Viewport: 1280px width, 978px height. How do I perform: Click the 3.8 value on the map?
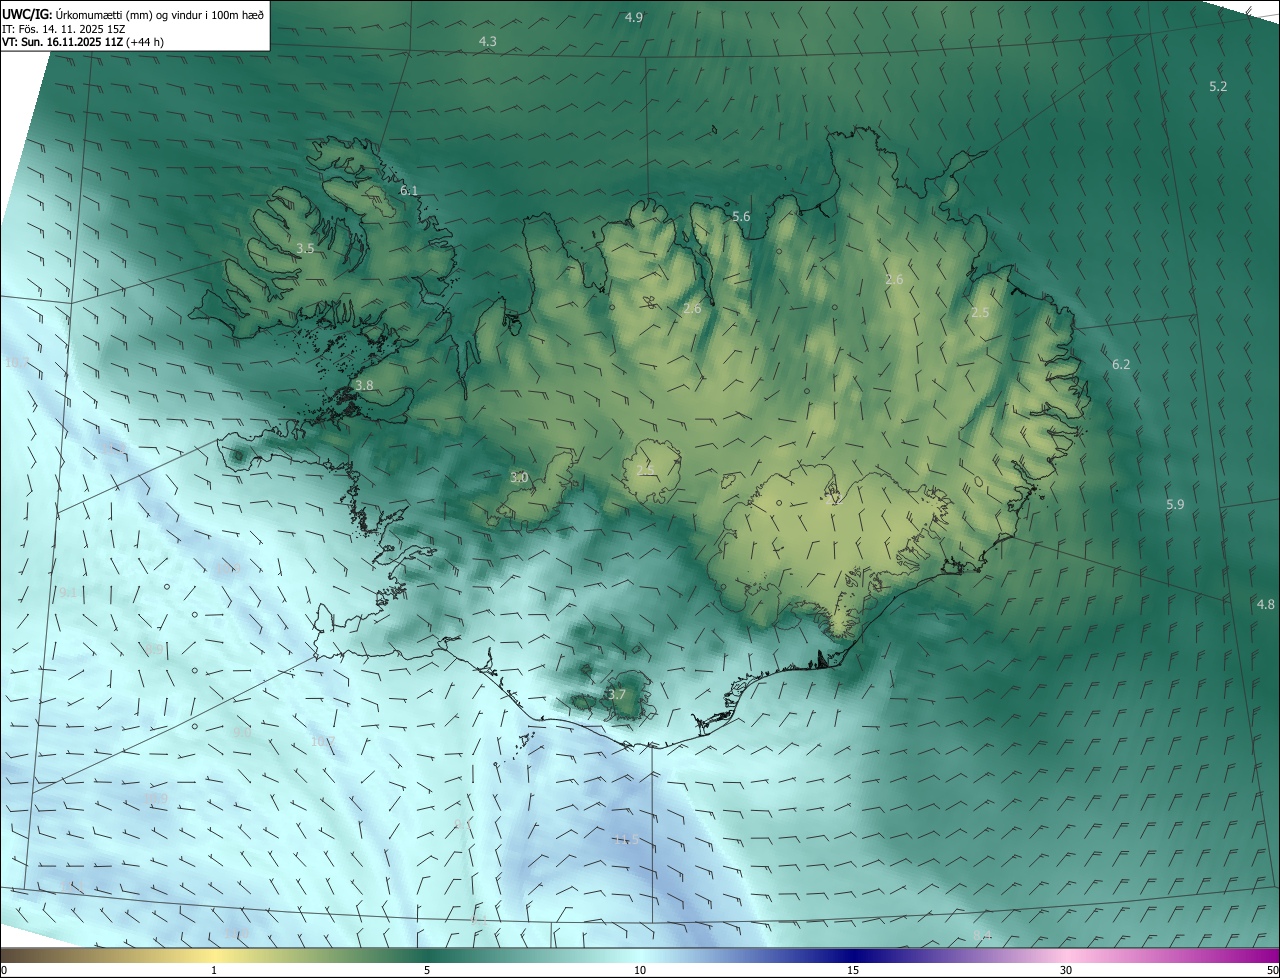(x=364, y=385)
